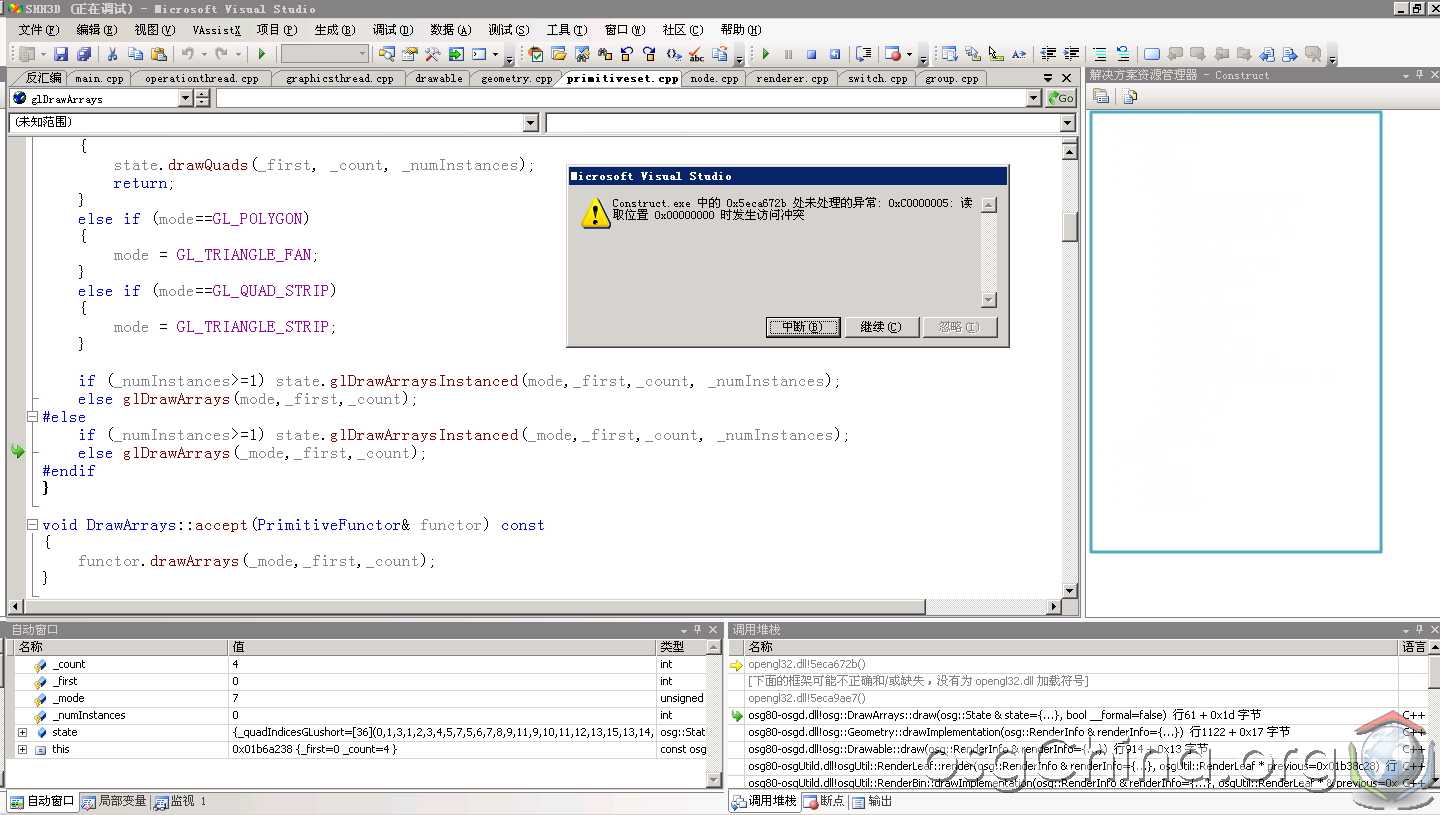The image size is (1440, 815).
Task: Click the Undo arrow icon
Action: point(187,54)
